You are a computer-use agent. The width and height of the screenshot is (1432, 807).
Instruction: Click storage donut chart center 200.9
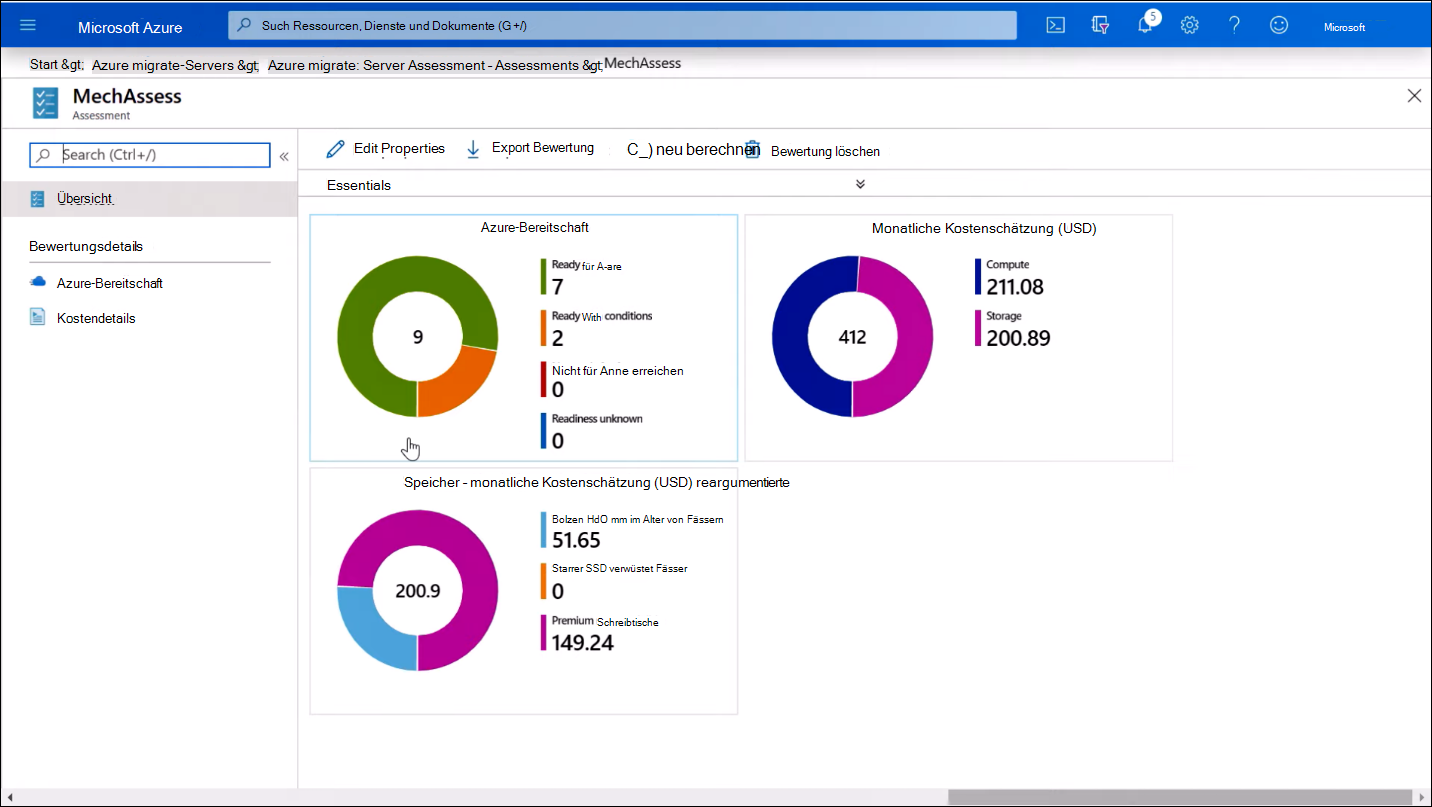click(x=418, y=591)
